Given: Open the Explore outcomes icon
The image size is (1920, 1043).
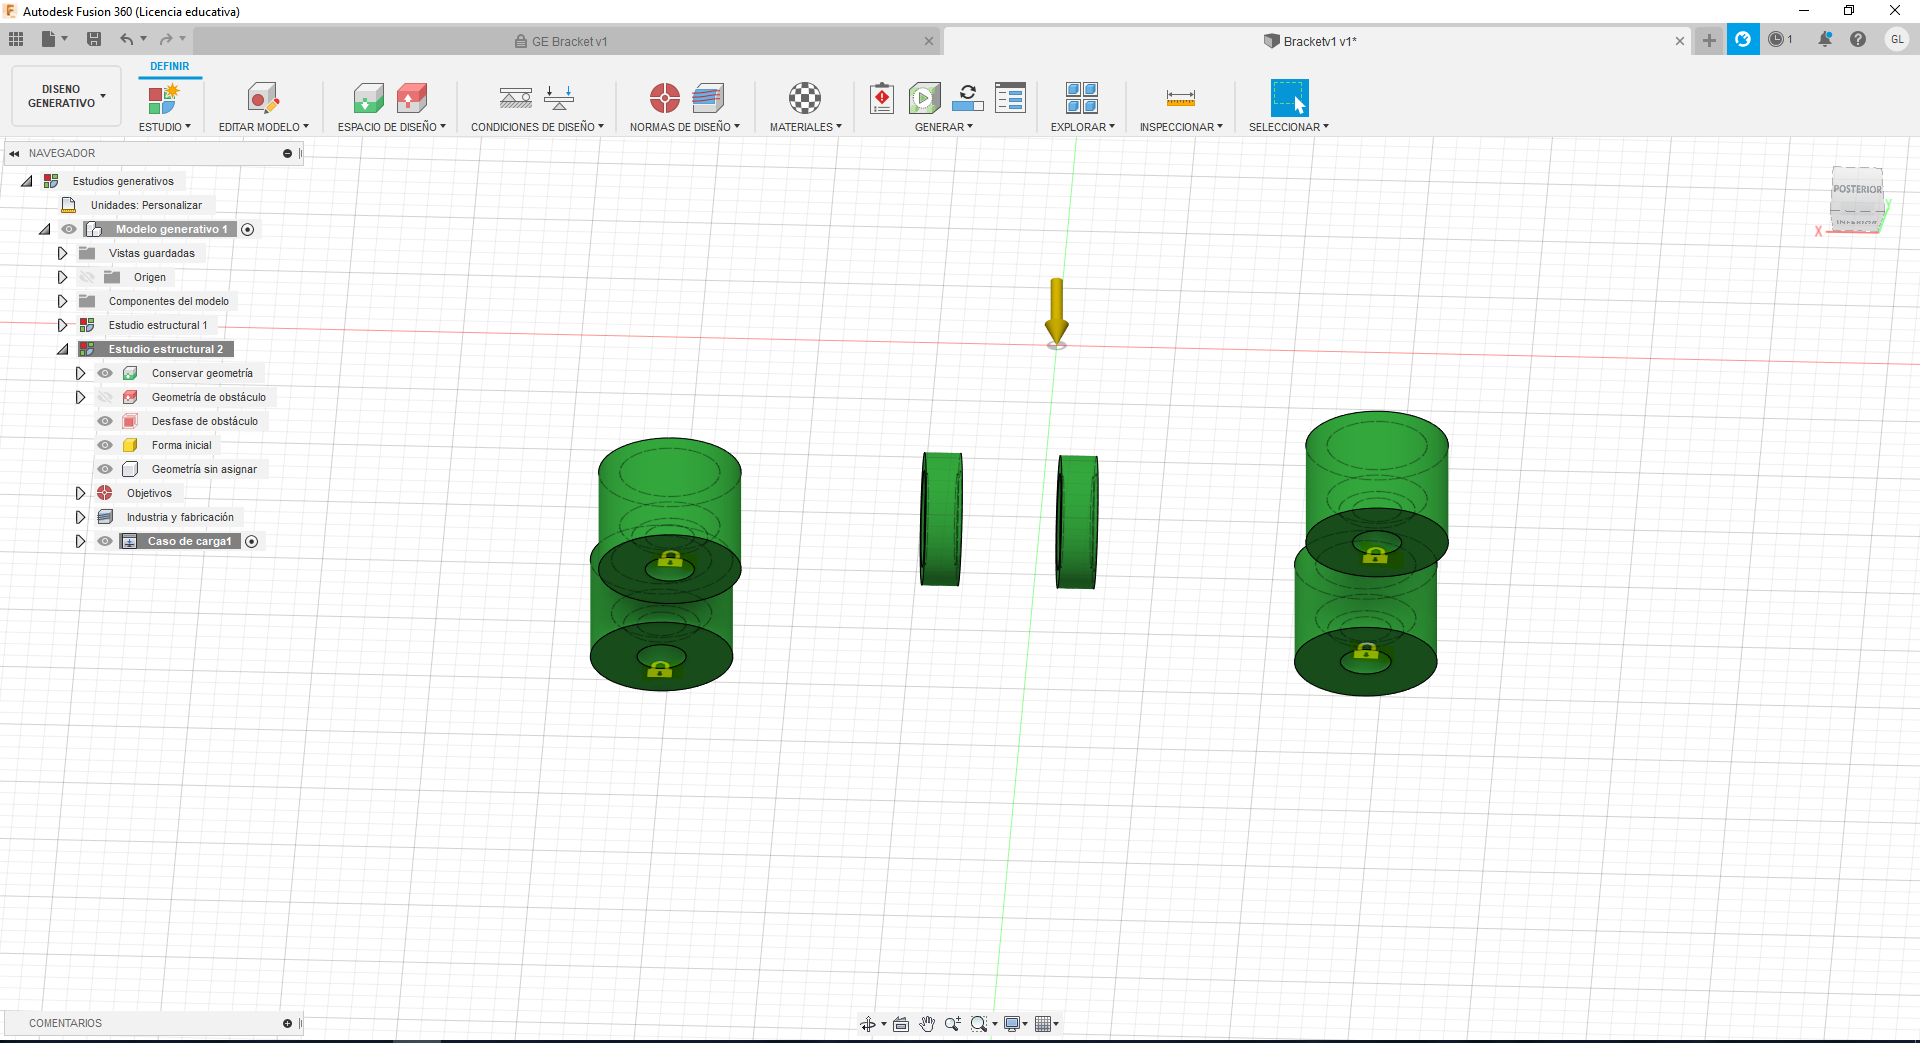Looking at the screenshot, I should pos(1082,98).
